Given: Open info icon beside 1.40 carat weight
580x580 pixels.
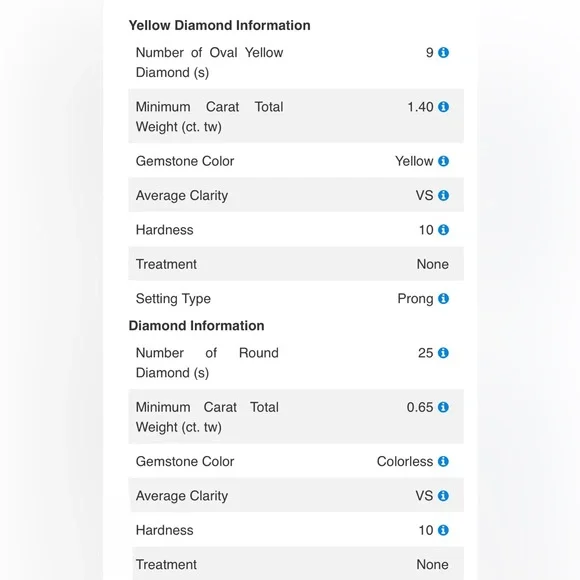Looking at the screenshot, I should 443,107.
